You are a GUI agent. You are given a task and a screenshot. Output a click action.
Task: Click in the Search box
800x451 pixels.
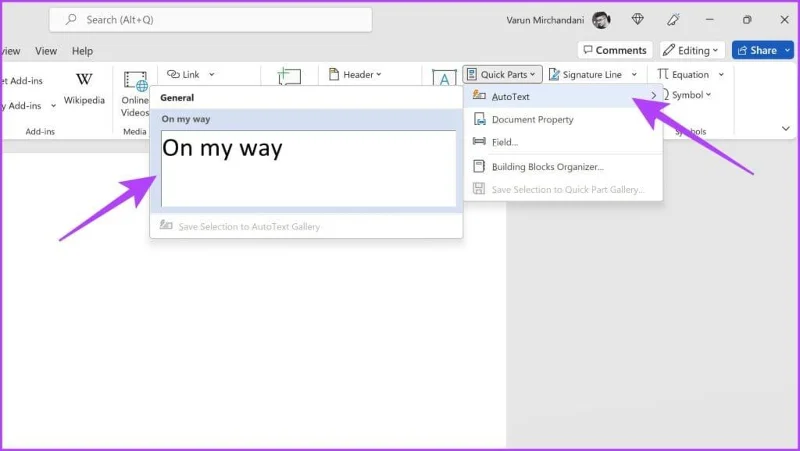[211, 20]
